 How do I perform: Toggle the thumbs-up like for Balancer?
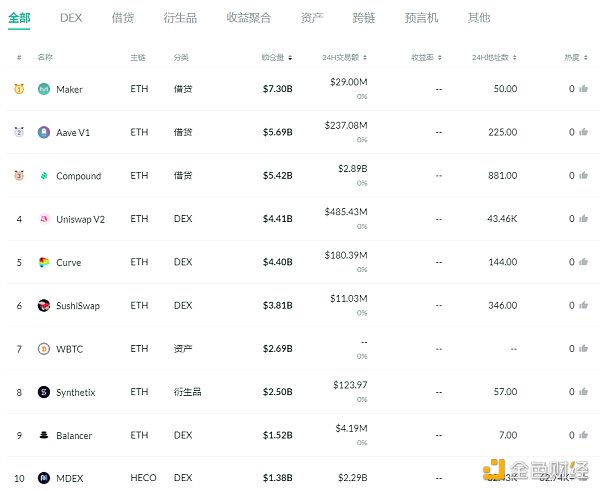coord(584,435)
